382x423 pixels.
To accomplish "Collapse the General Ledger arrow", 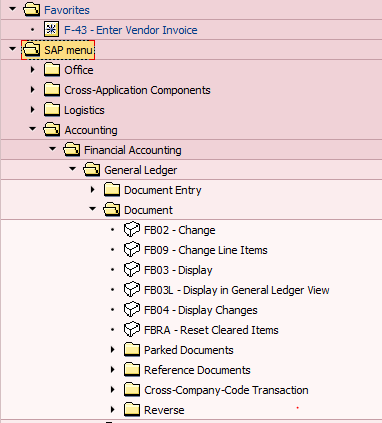I will click(x=73, y=169).
